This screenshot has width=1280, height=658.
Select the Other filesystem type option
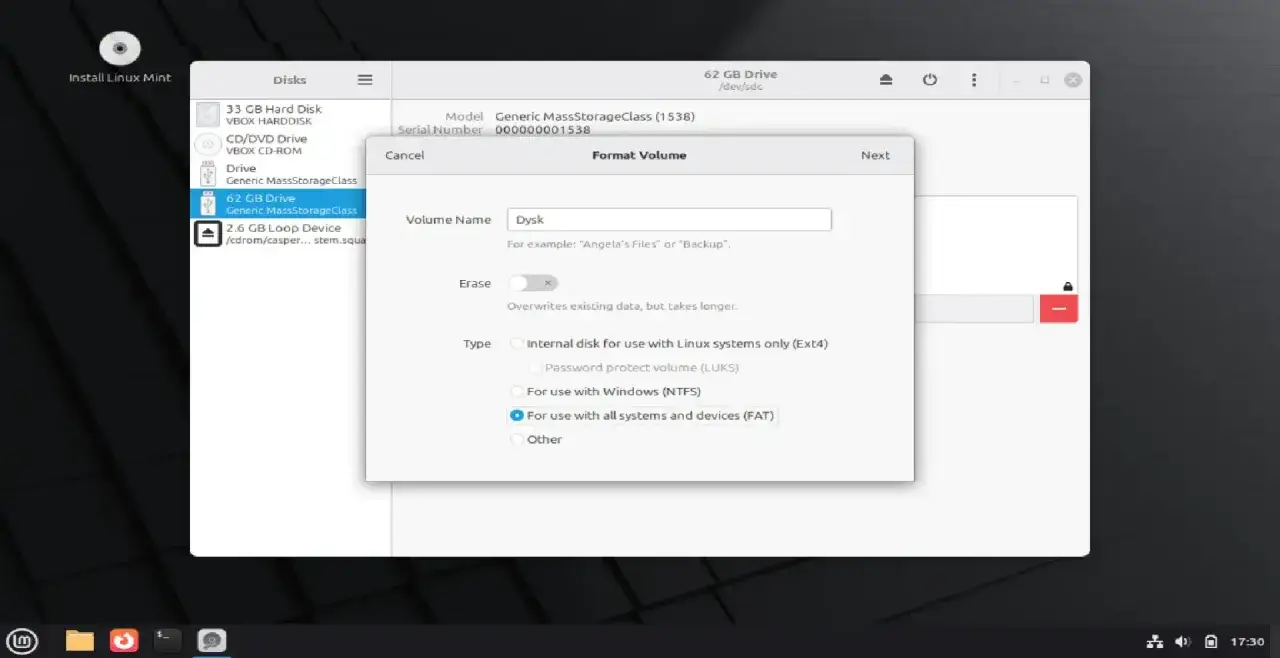517,439
